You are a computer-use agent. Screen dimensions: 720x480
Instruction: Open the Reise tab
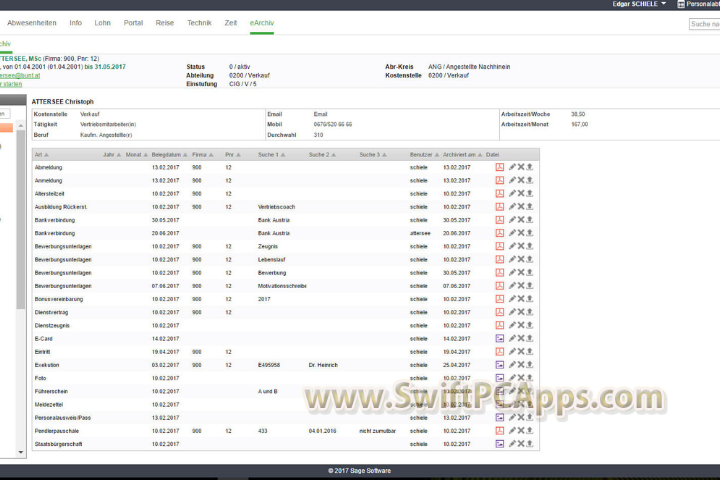point(164,23)
